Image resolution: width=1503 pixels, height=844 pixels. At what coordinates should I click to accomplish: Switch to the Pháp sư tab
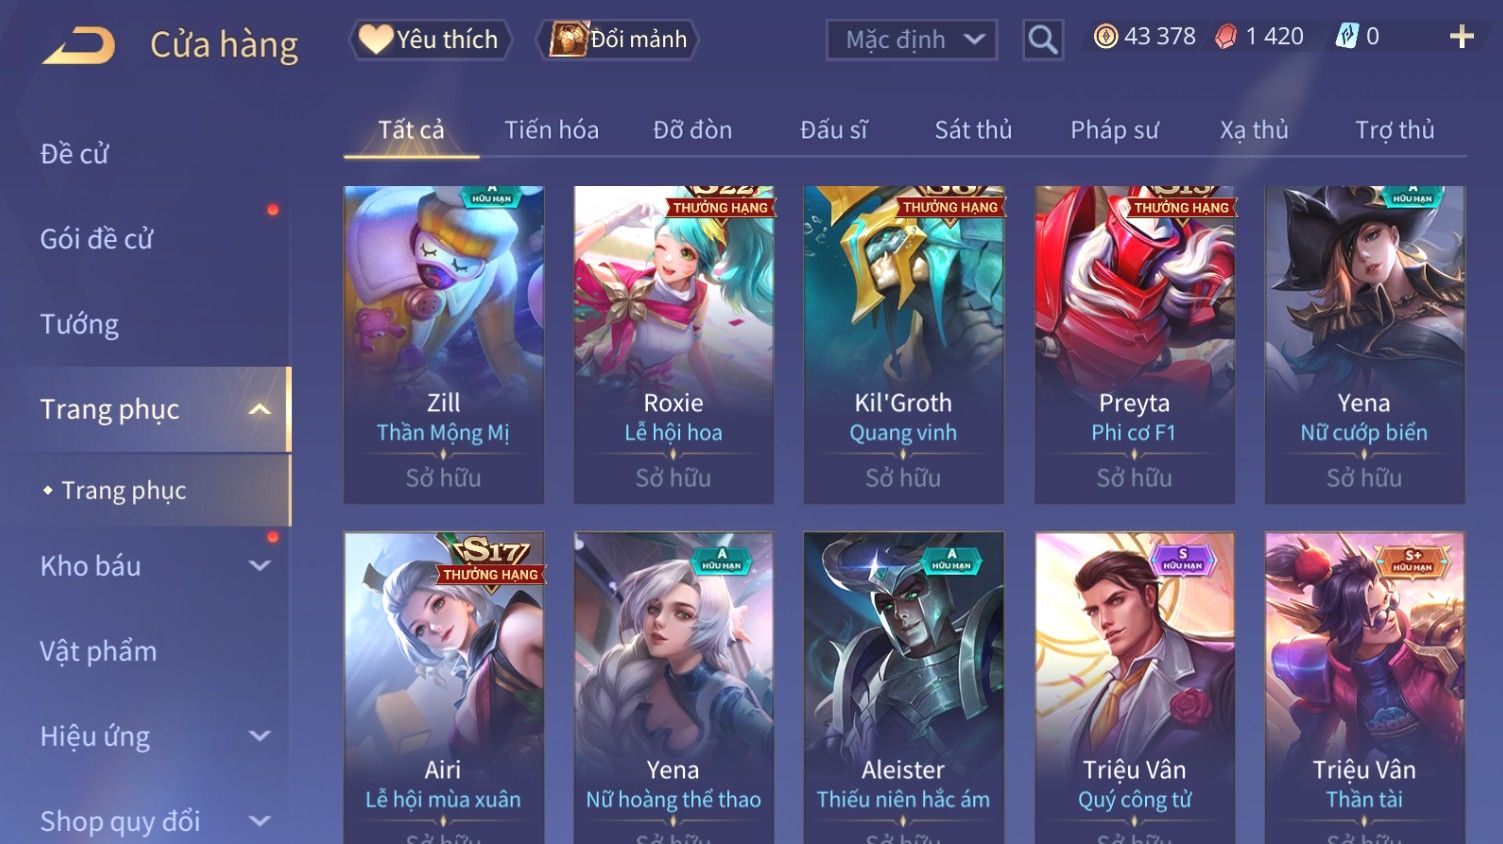click(1114, 130)
